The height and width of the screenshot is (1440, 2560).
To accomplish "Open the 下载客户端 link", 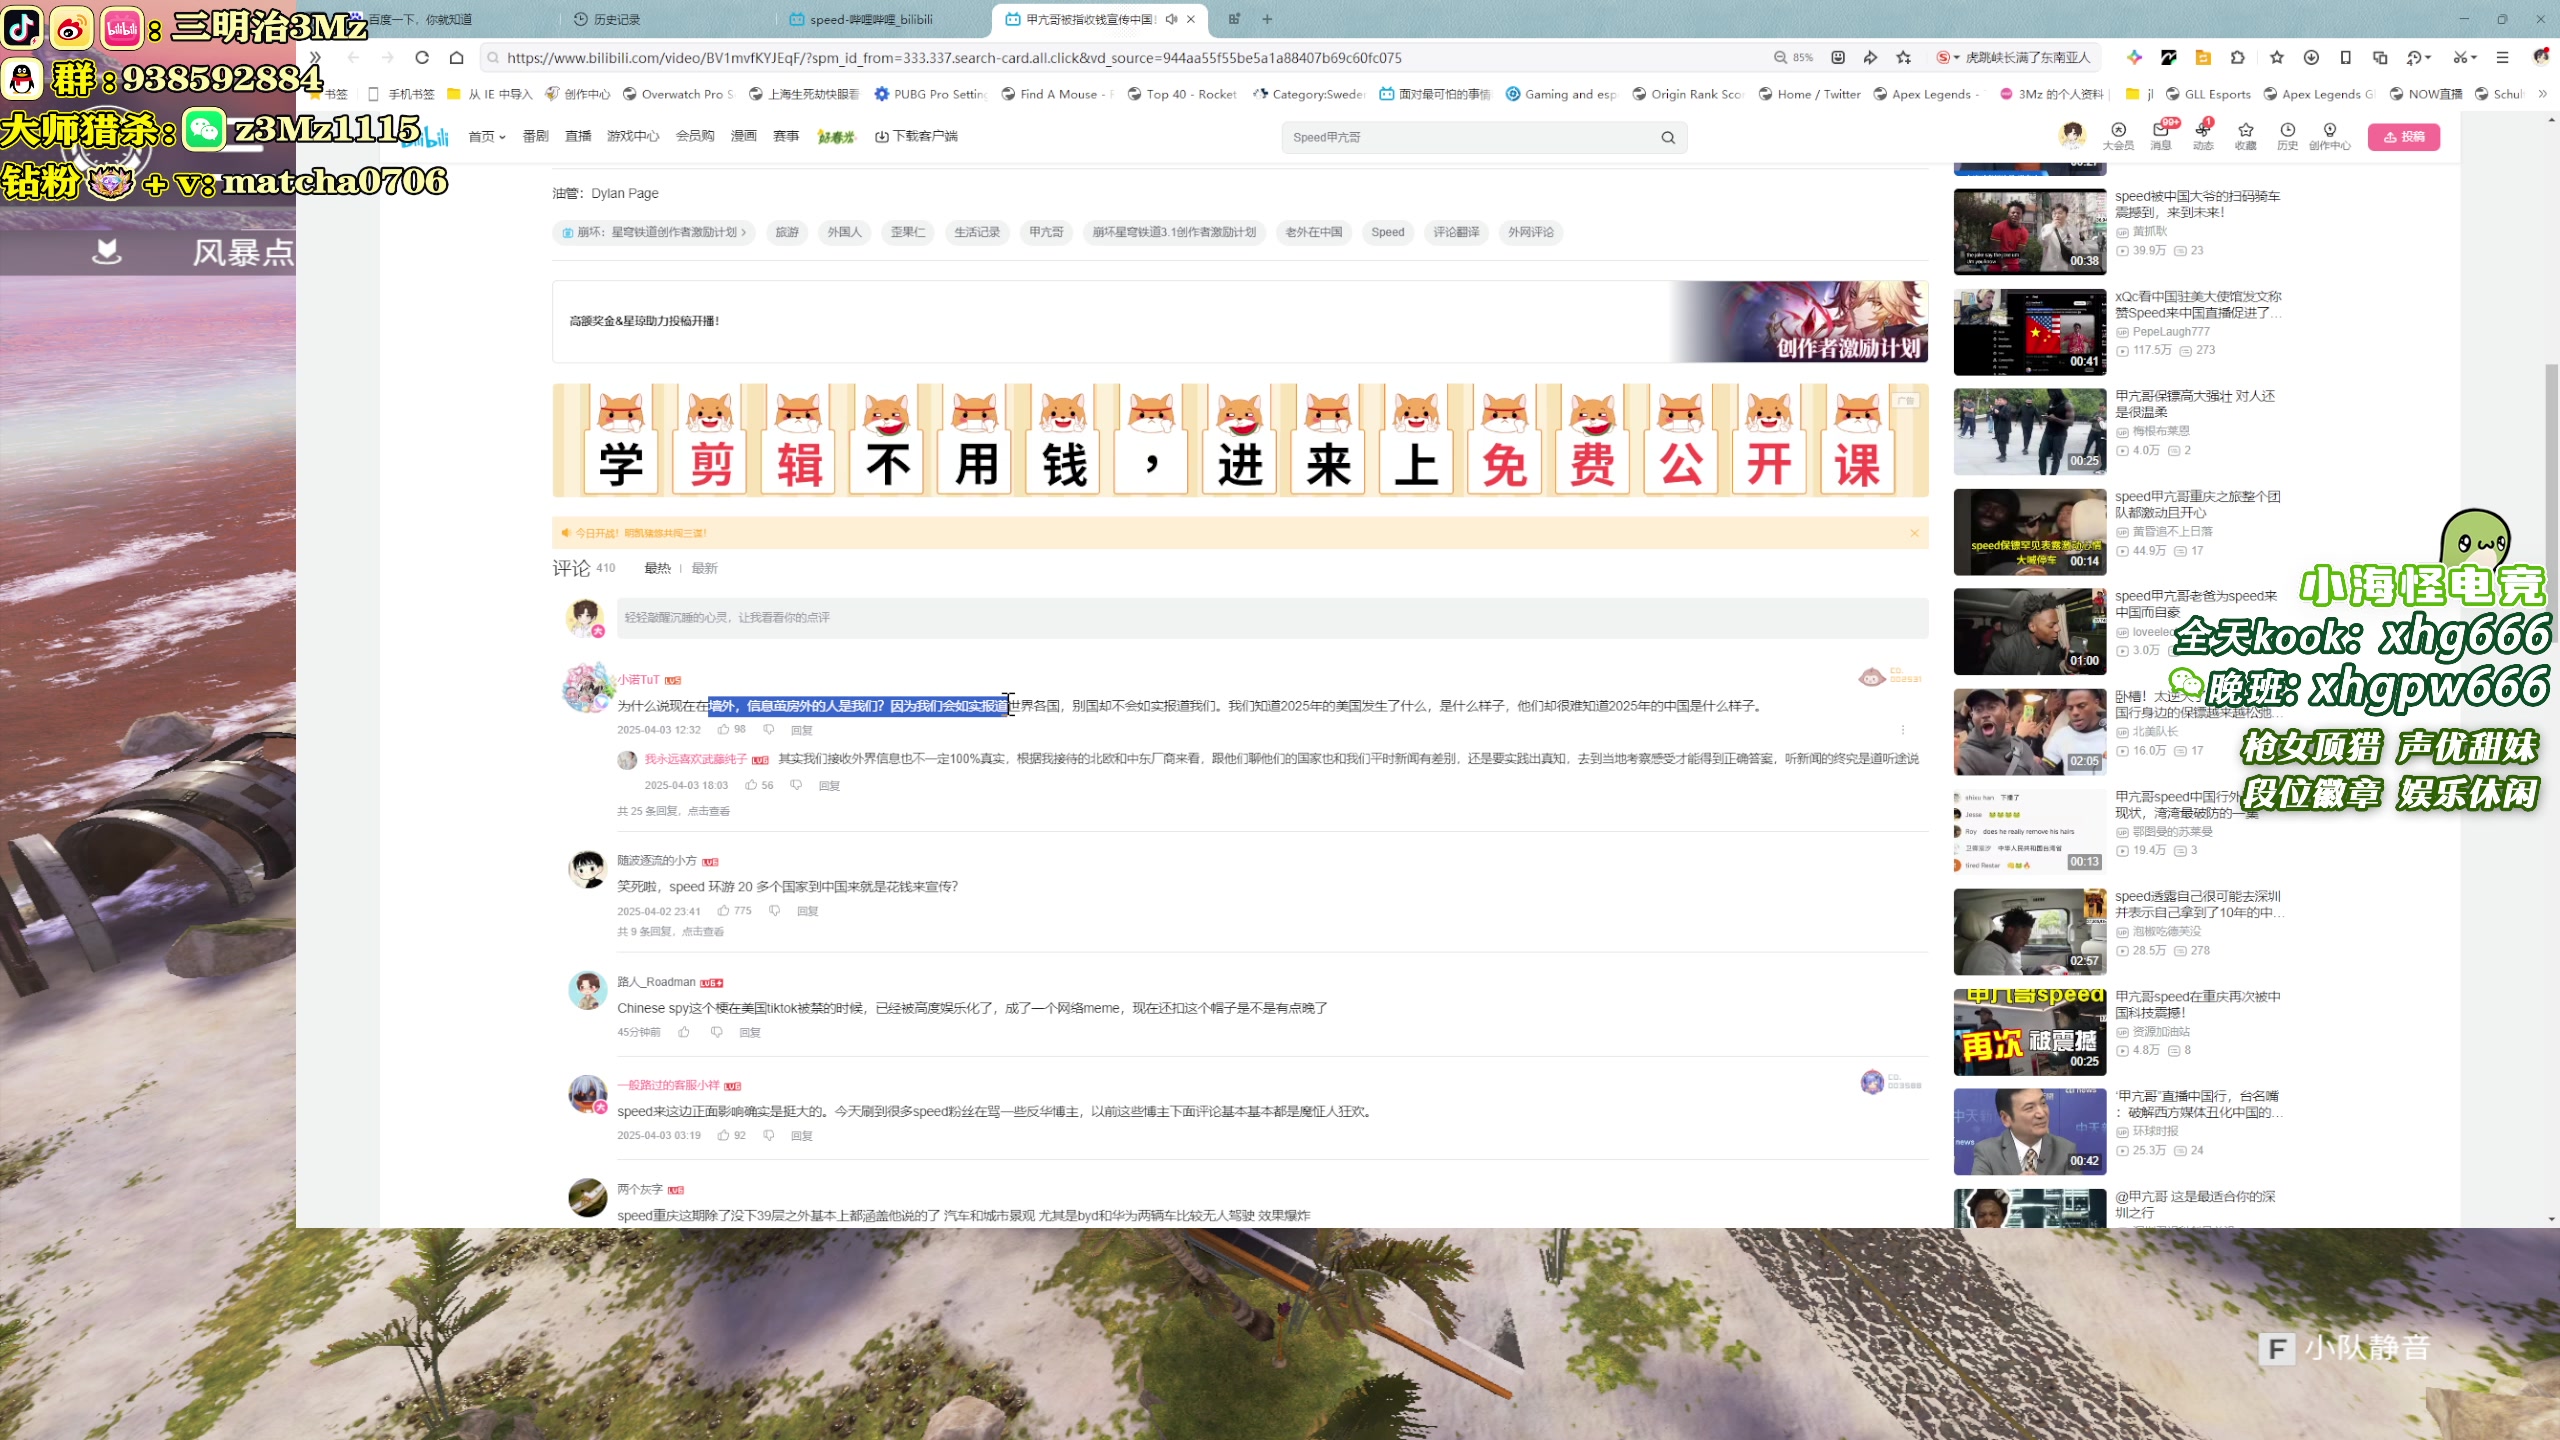I will coord(916,136).
